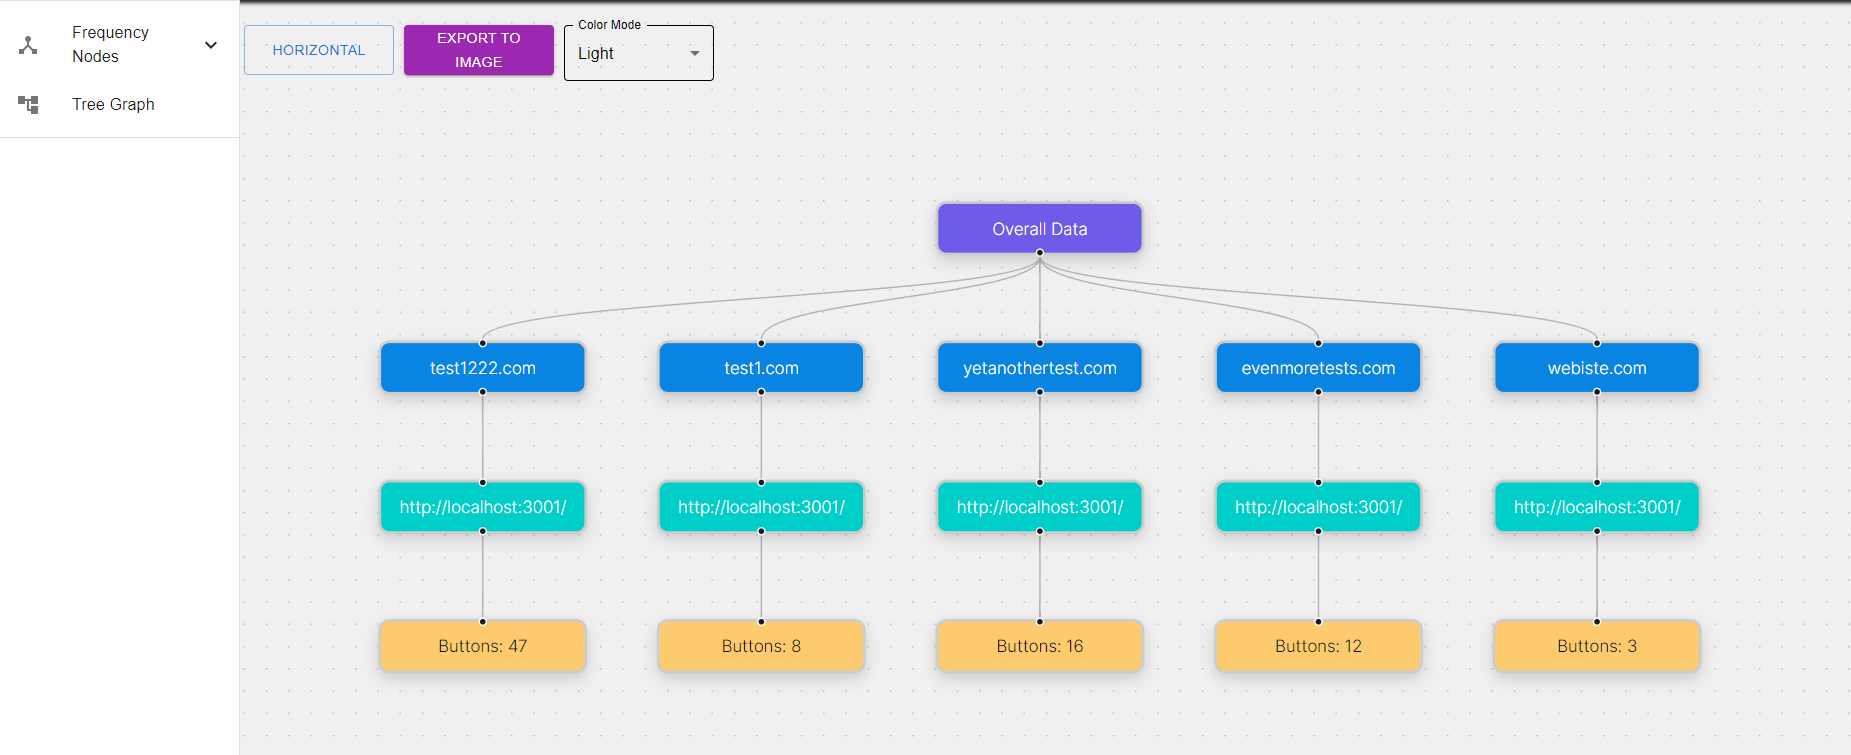Click the EXPORT TO IMAGE button

pyautogui.click(x=479, y=50)
